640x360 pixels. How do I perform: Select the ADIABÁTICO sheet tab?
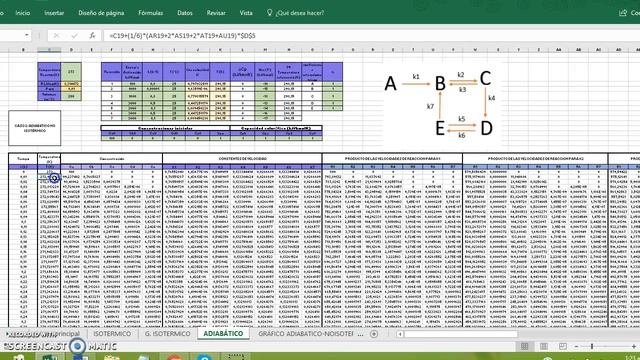point(223,334)
